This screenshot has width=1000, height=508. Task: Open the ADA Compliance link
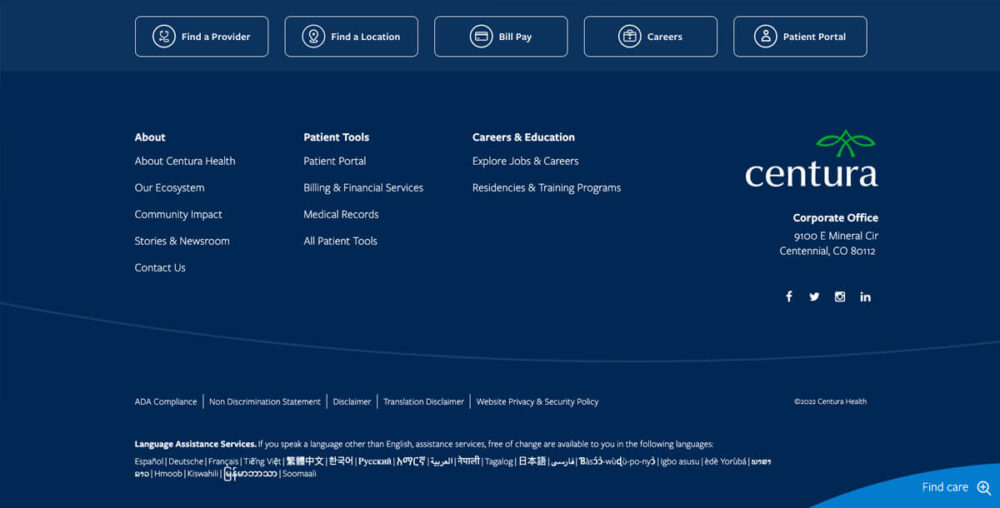click(x=166, y=402)
